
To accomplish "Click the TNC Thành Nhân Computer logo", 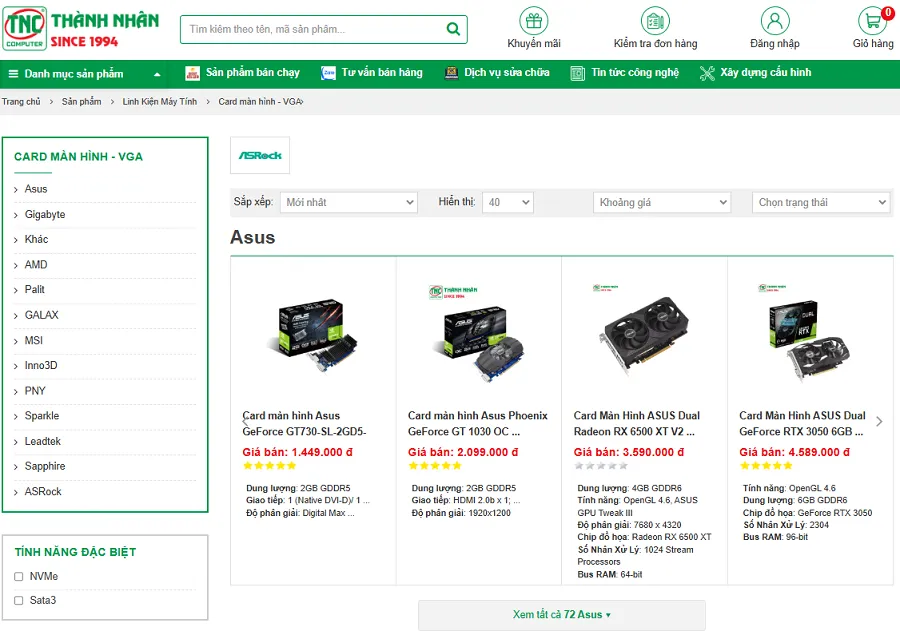I will (x=81, y=29).
